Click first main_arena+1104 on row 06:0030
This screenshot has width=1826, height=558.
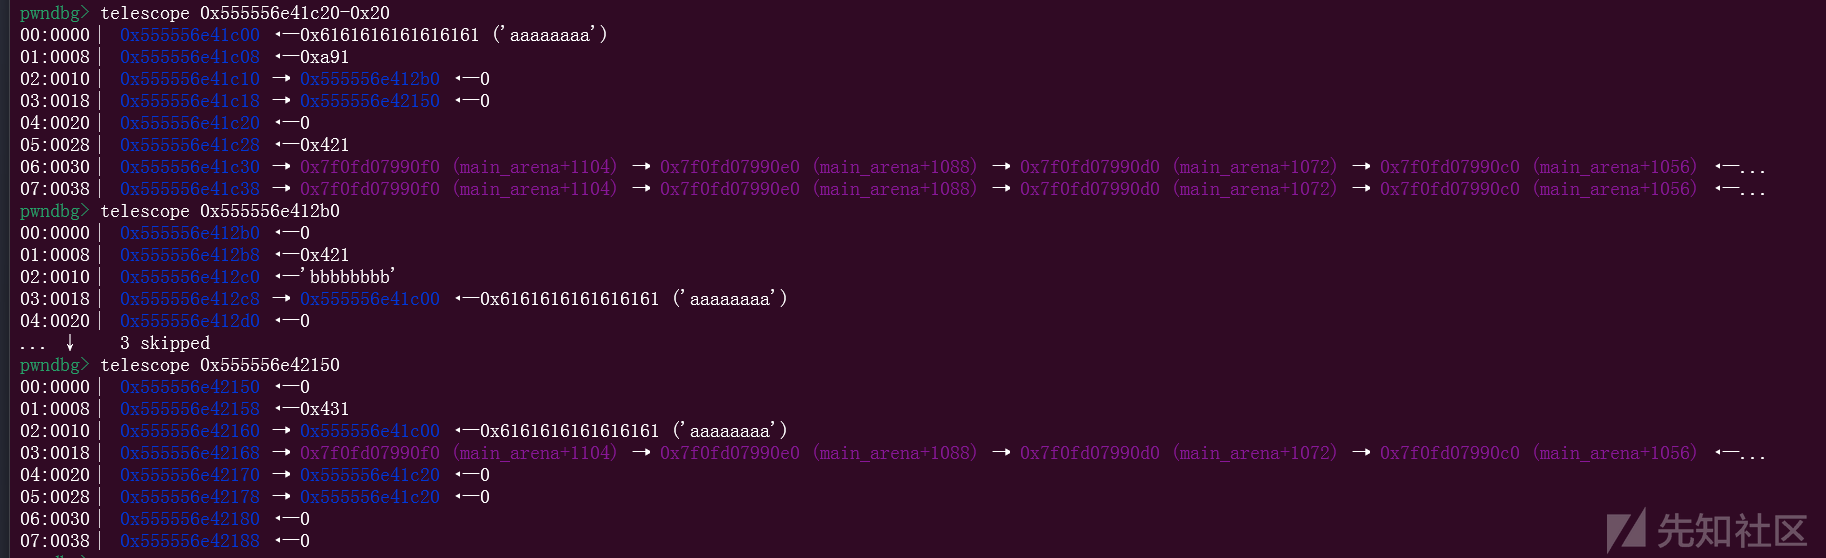(535, 167)
